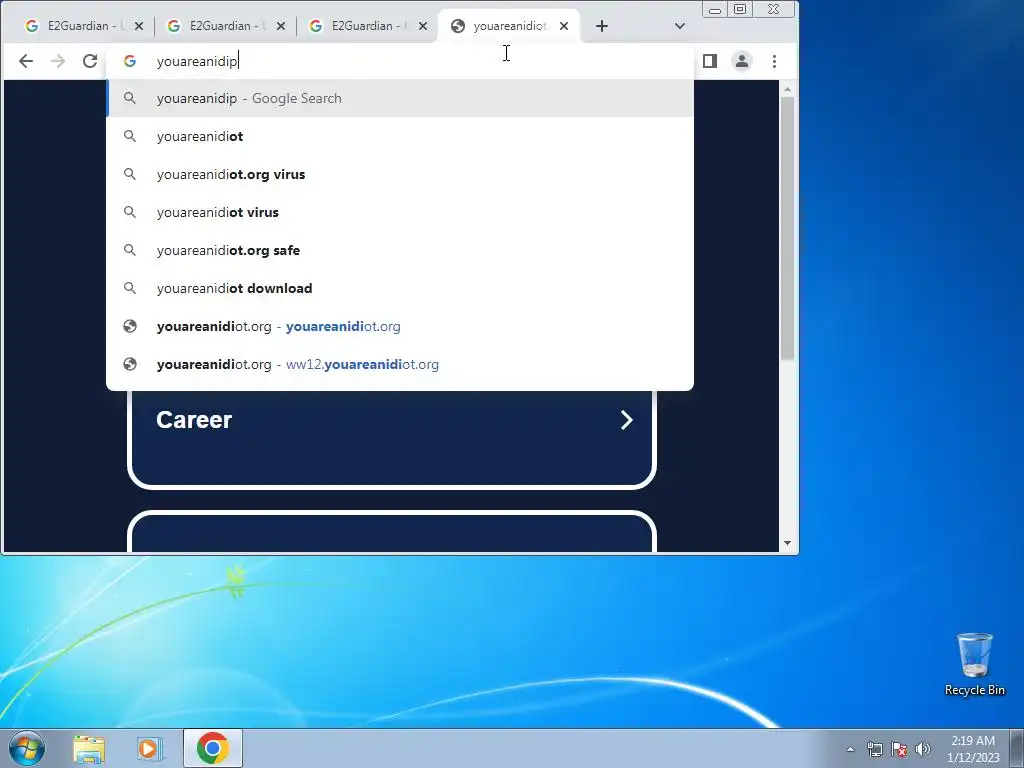Image resolution: width=1024 pixels, height=768 pixels.
Task: Click the page scrollbar down arrow
Action: (787, 543)
